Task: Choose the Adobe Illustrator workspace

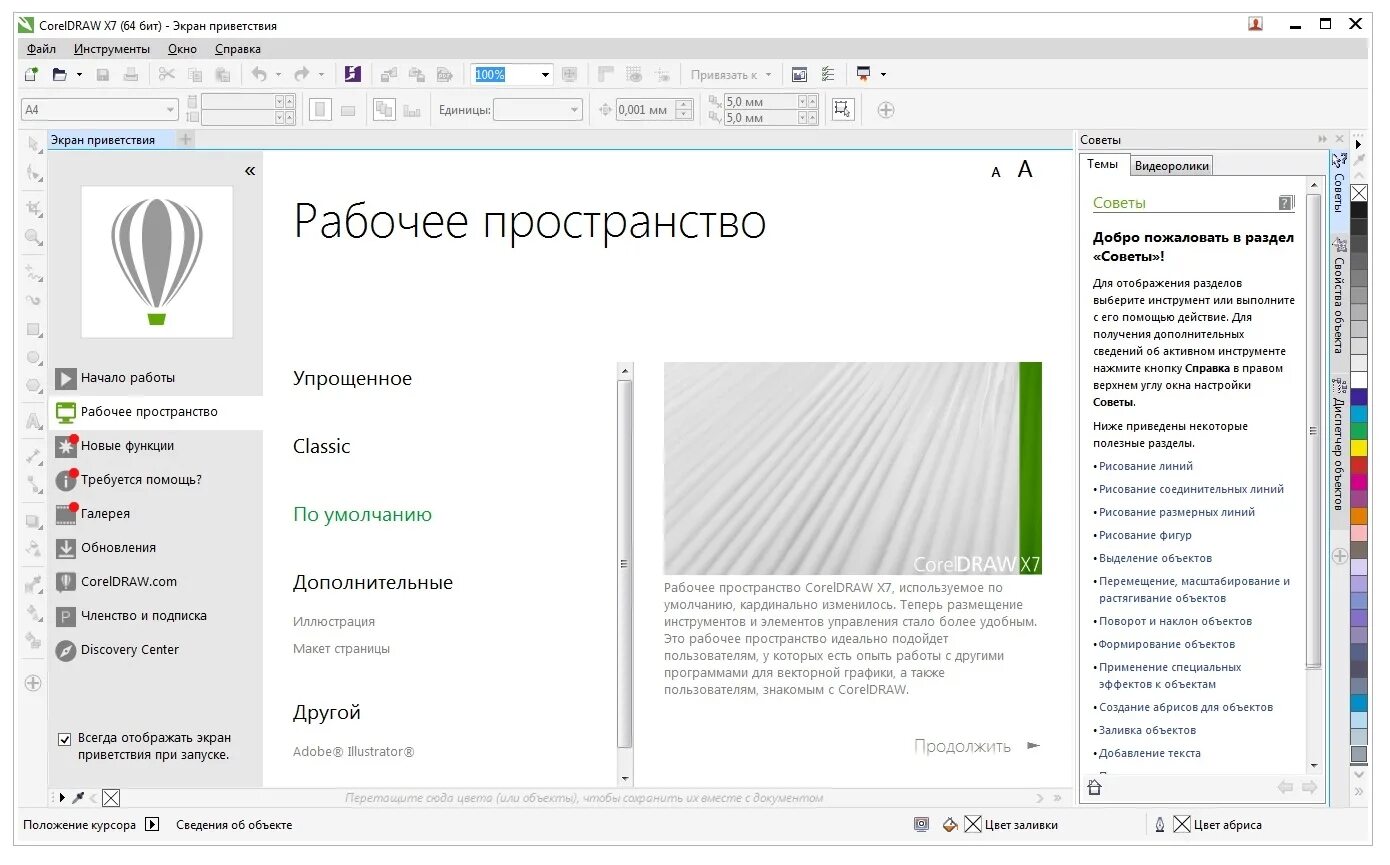Action: click(353, 752)
